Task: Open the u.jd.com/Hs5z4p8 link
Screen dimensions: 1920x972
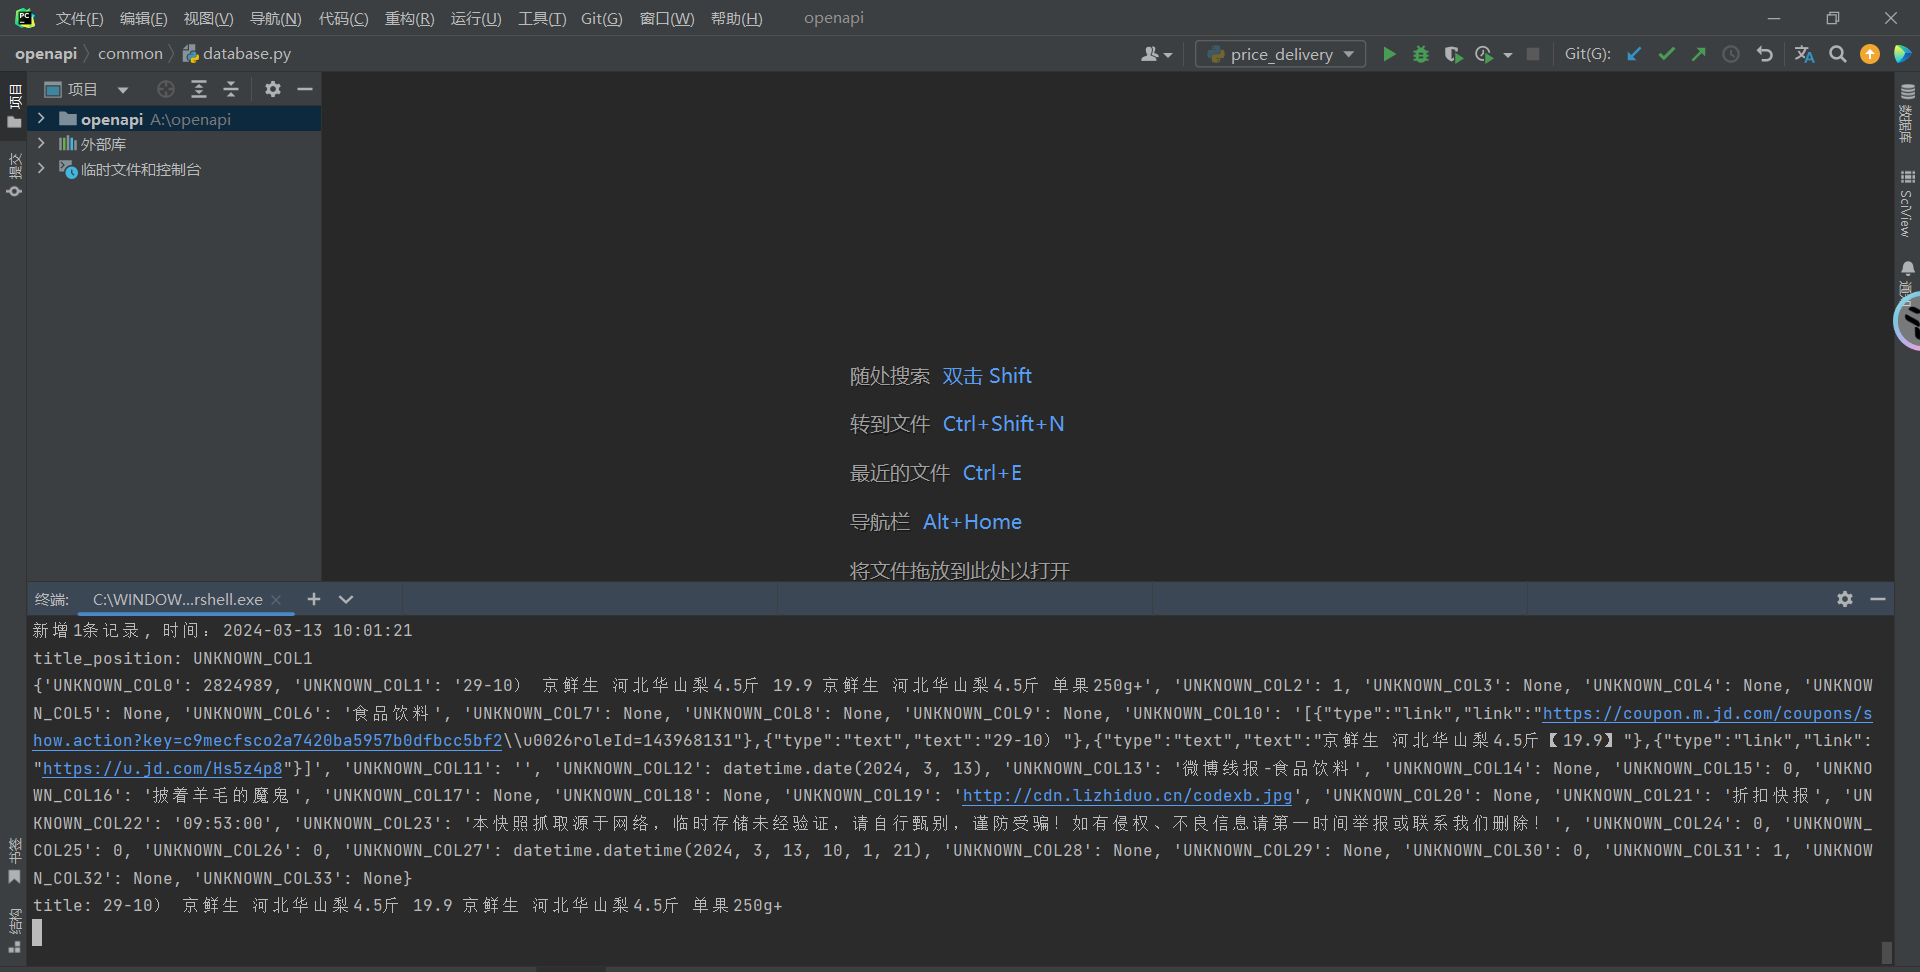Action: coord(162,768)
